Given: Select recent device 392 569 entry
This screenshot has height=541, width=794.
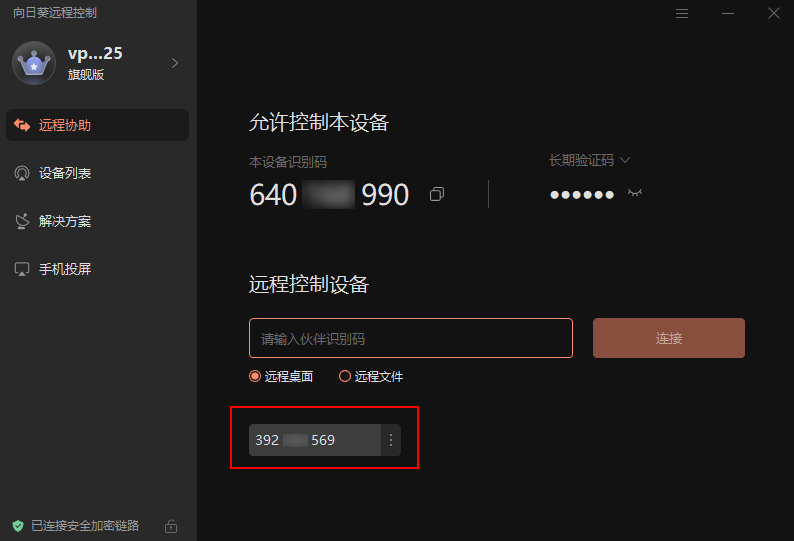Looking at the screenshot, I should (314, 440).
